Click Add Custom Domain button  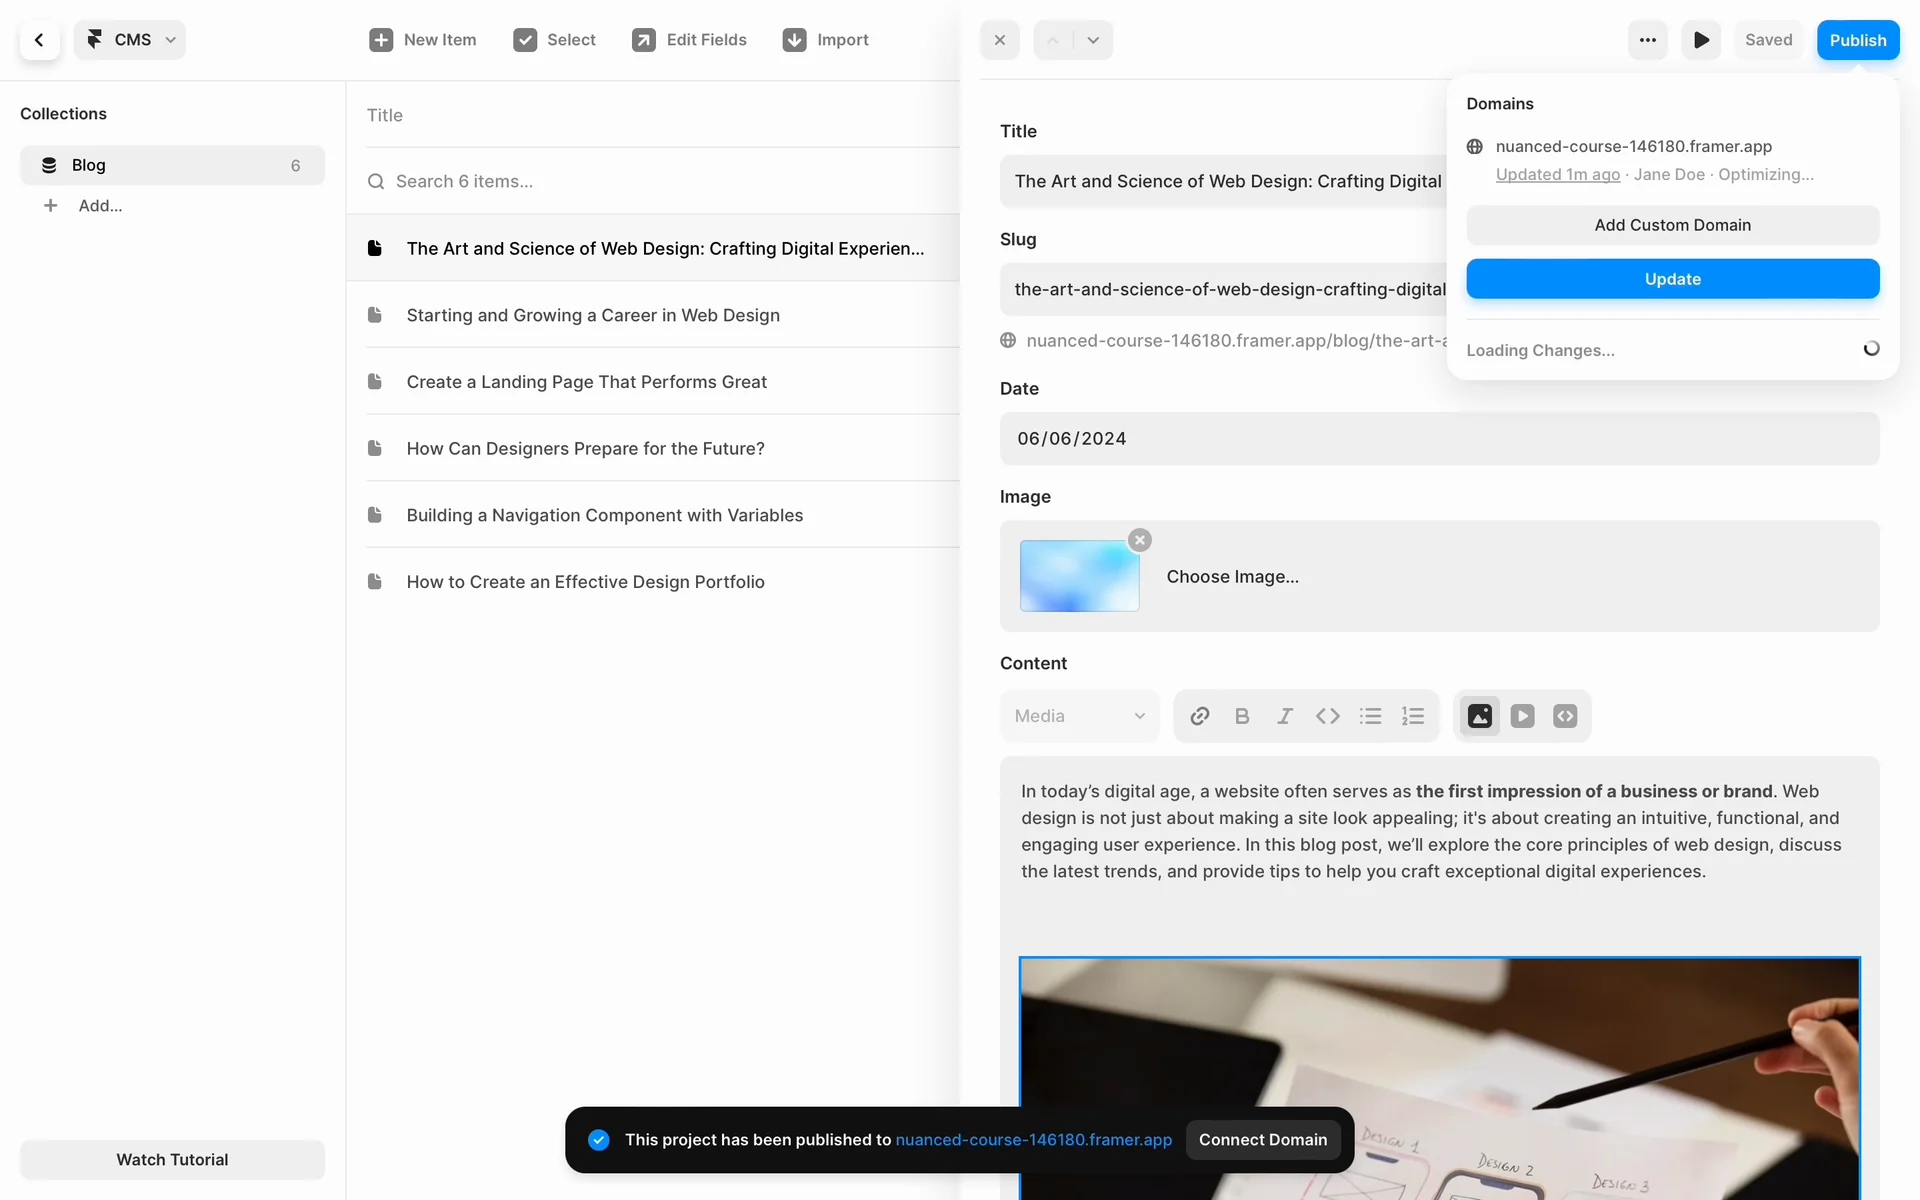(1672, 225)
